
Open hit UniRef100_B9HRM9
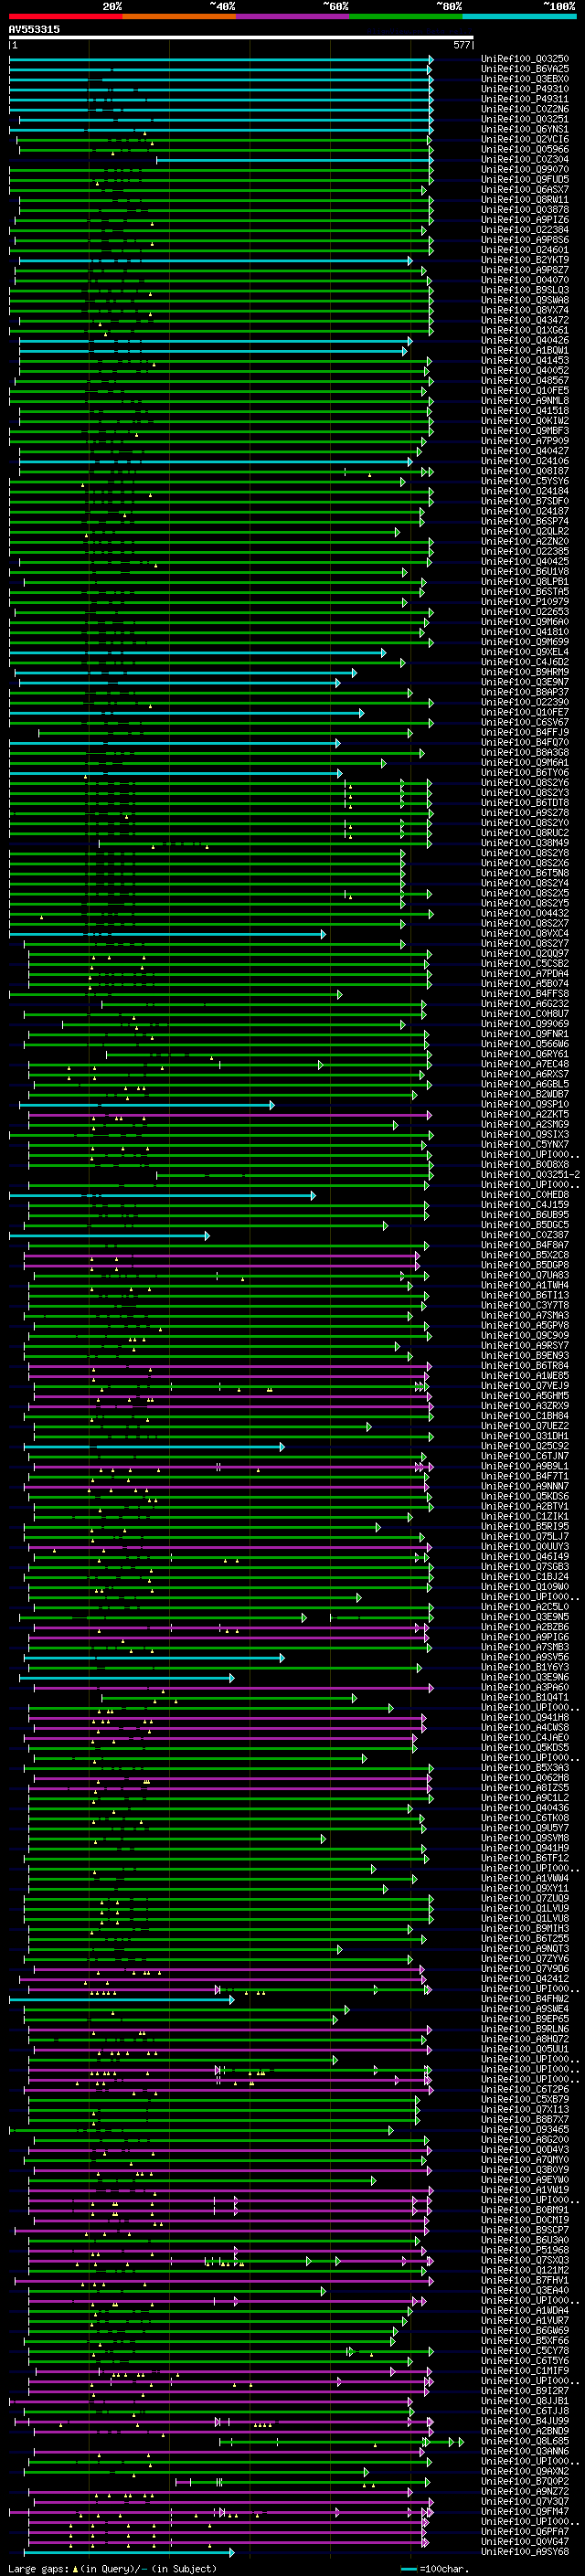point(525,672)
